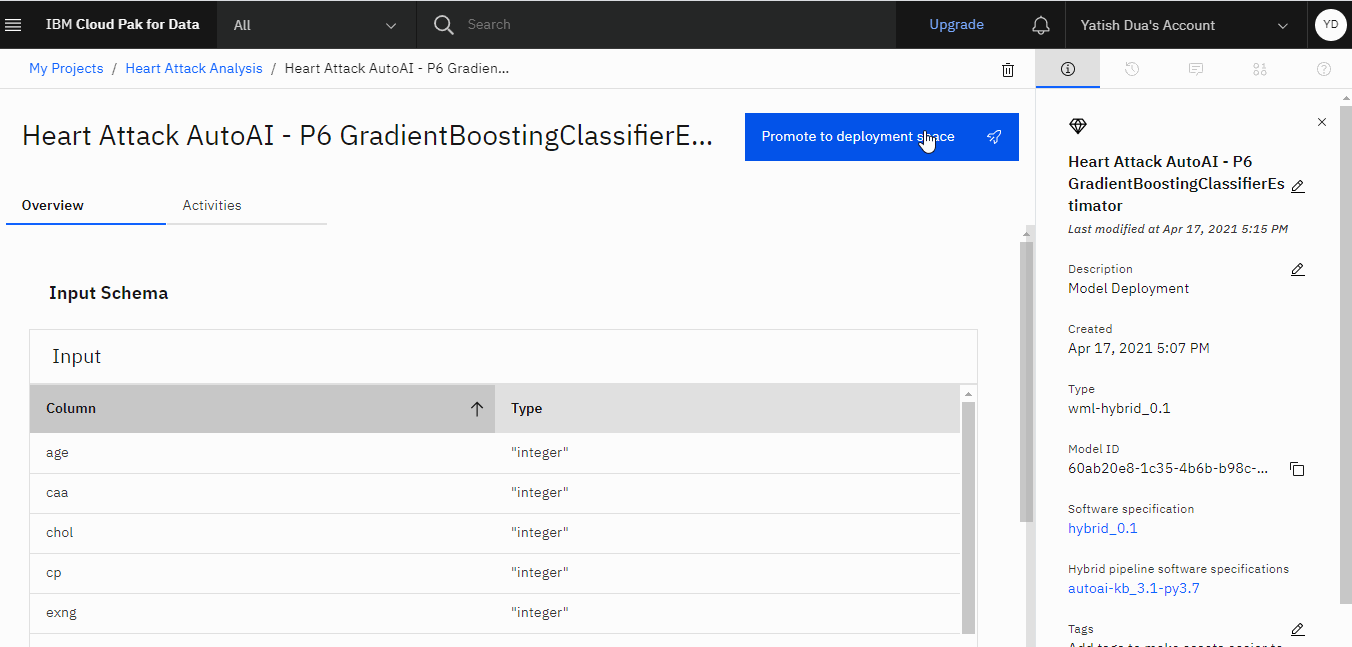Open the help question-mark panel icon
The width and height of the screenshot is (1352, 647).
pyautogui.click(x=1324, y=69)
